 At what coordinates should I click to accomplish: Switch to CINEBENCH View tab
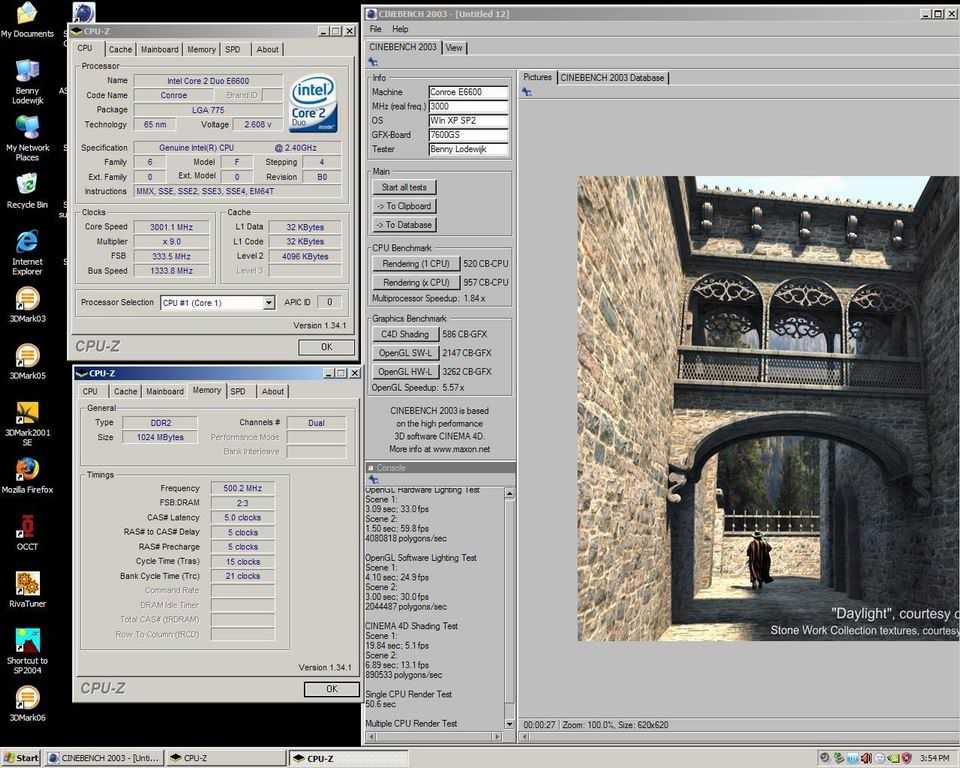coord(454,48)
